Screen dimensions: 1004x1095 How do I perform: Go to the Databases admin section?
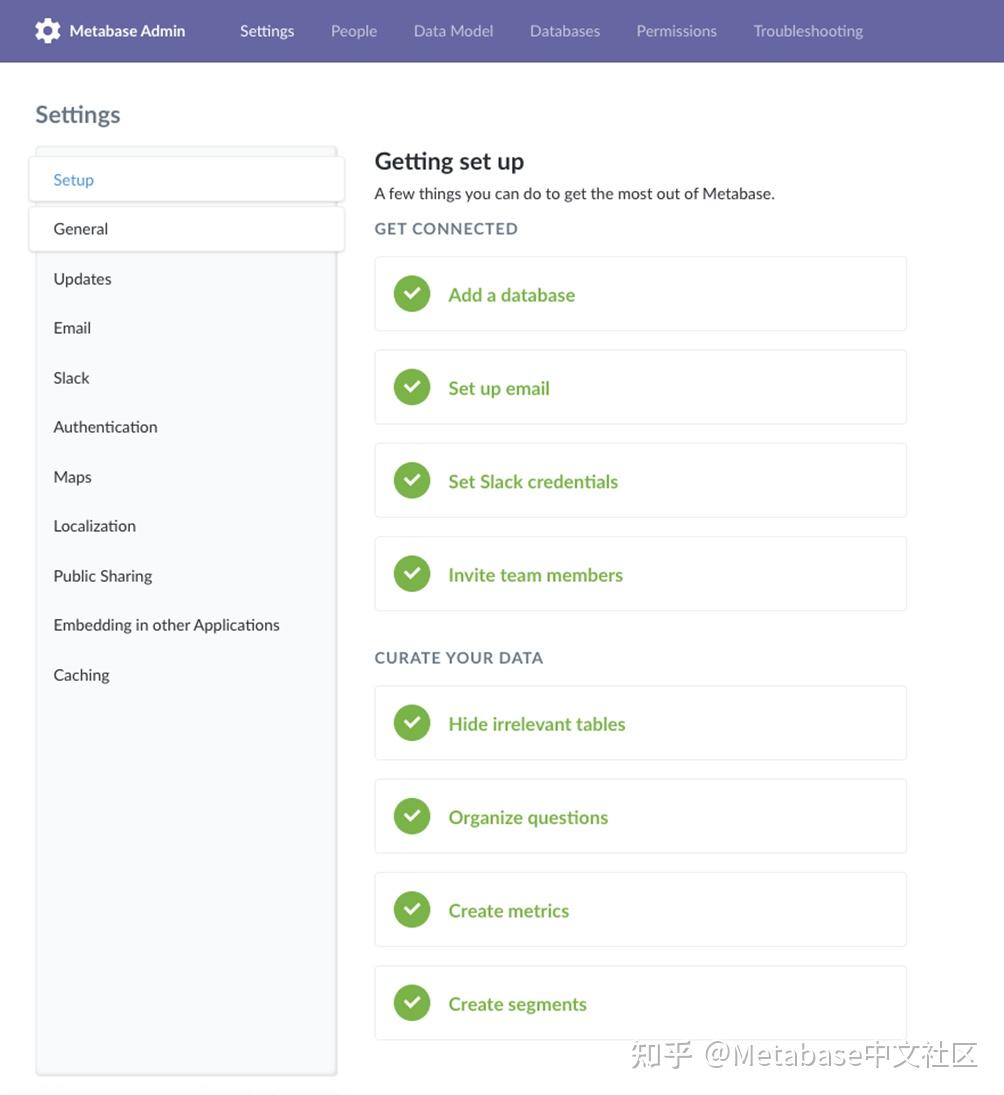565,31
